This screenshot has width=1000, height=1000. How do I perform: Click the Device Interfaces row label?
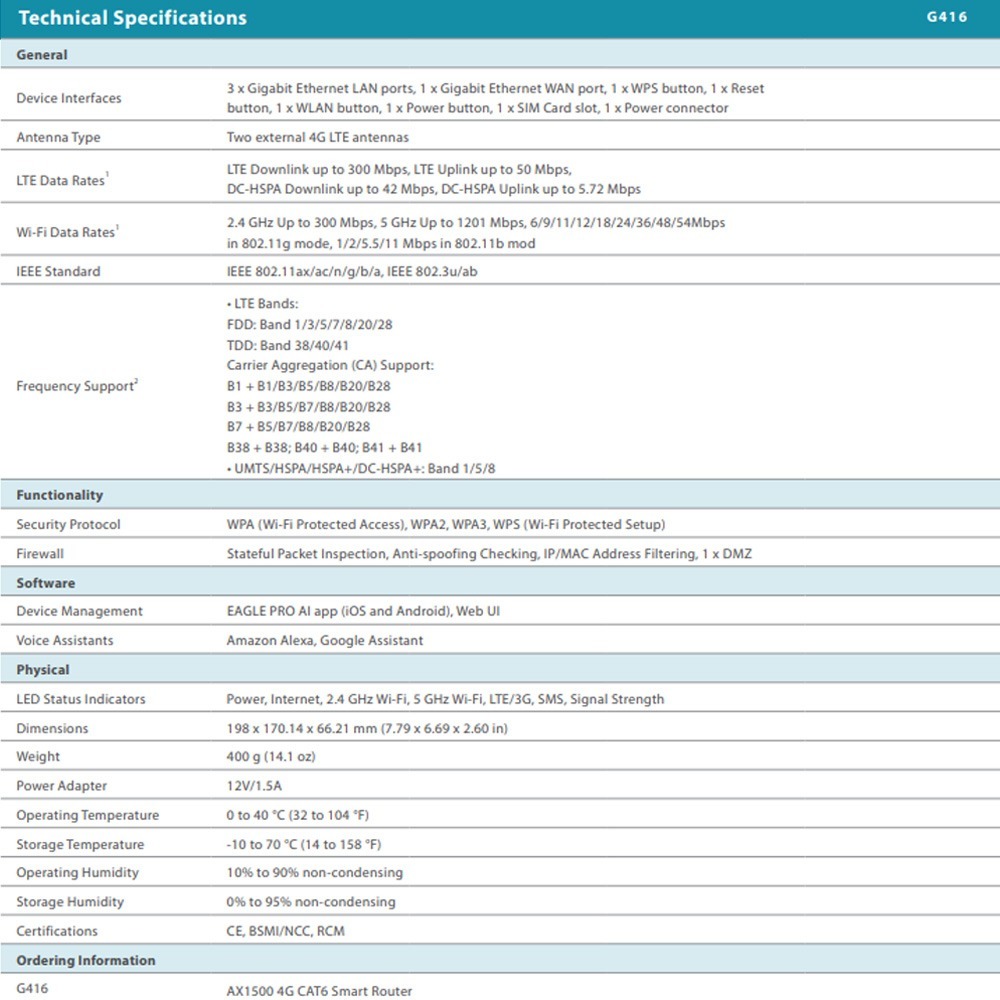pos(69,98)
